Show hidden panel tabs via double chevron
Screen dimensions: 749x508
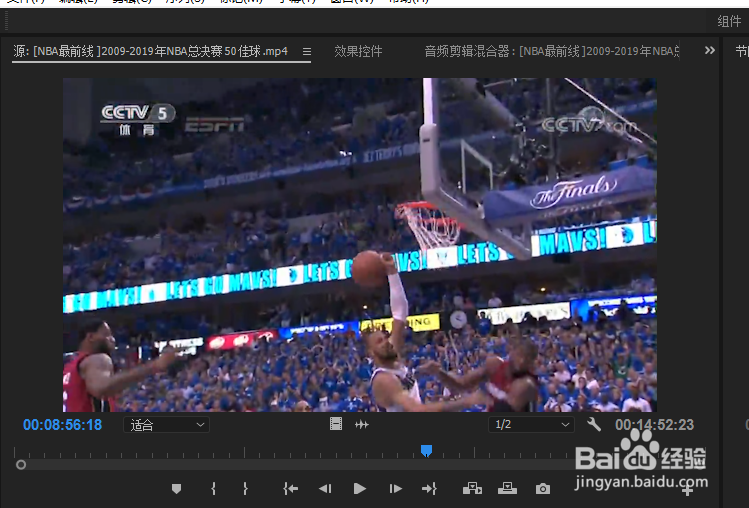pos(710,50)
